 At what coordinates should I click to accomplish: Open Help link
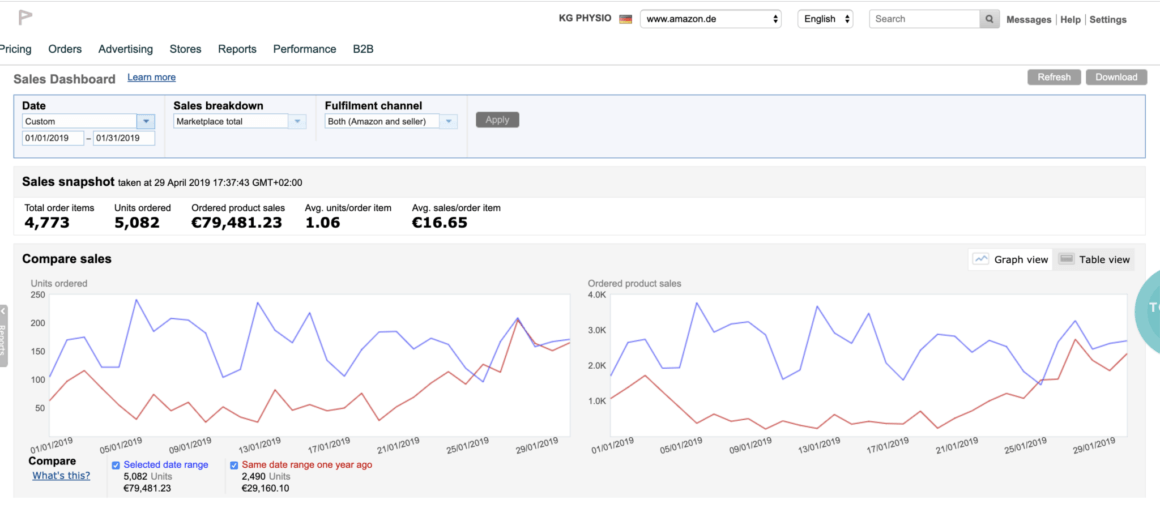click(1070, 20)
